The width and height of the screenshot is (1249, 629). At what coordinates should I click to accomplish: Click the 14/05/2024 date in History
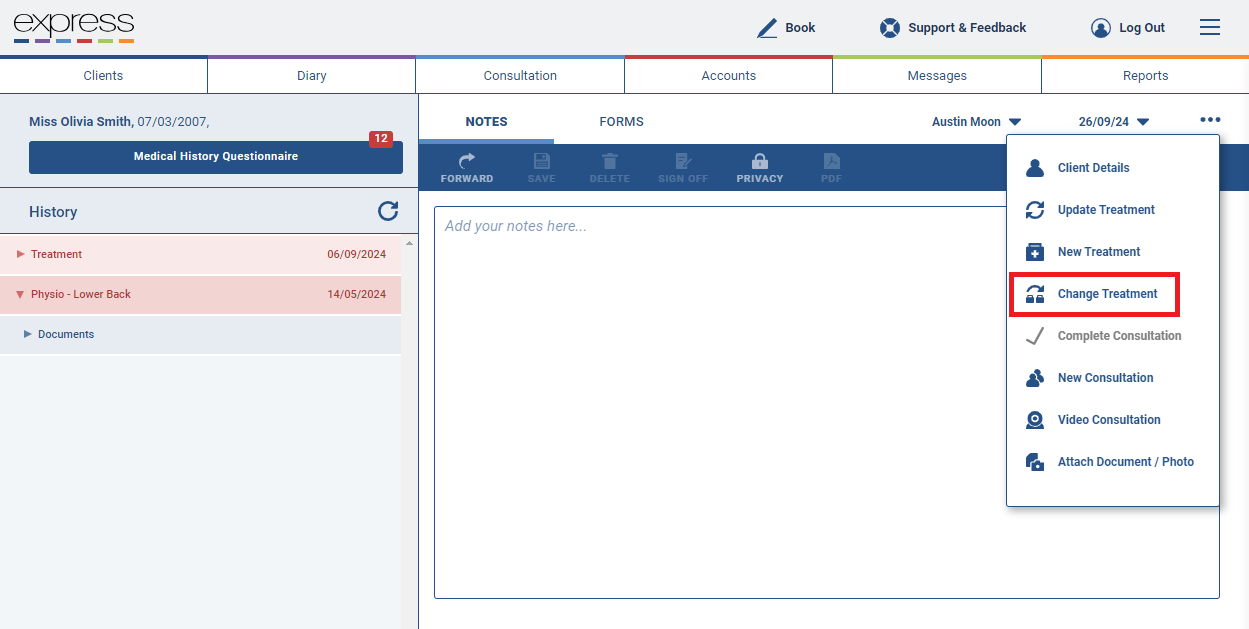coord(356,295)
